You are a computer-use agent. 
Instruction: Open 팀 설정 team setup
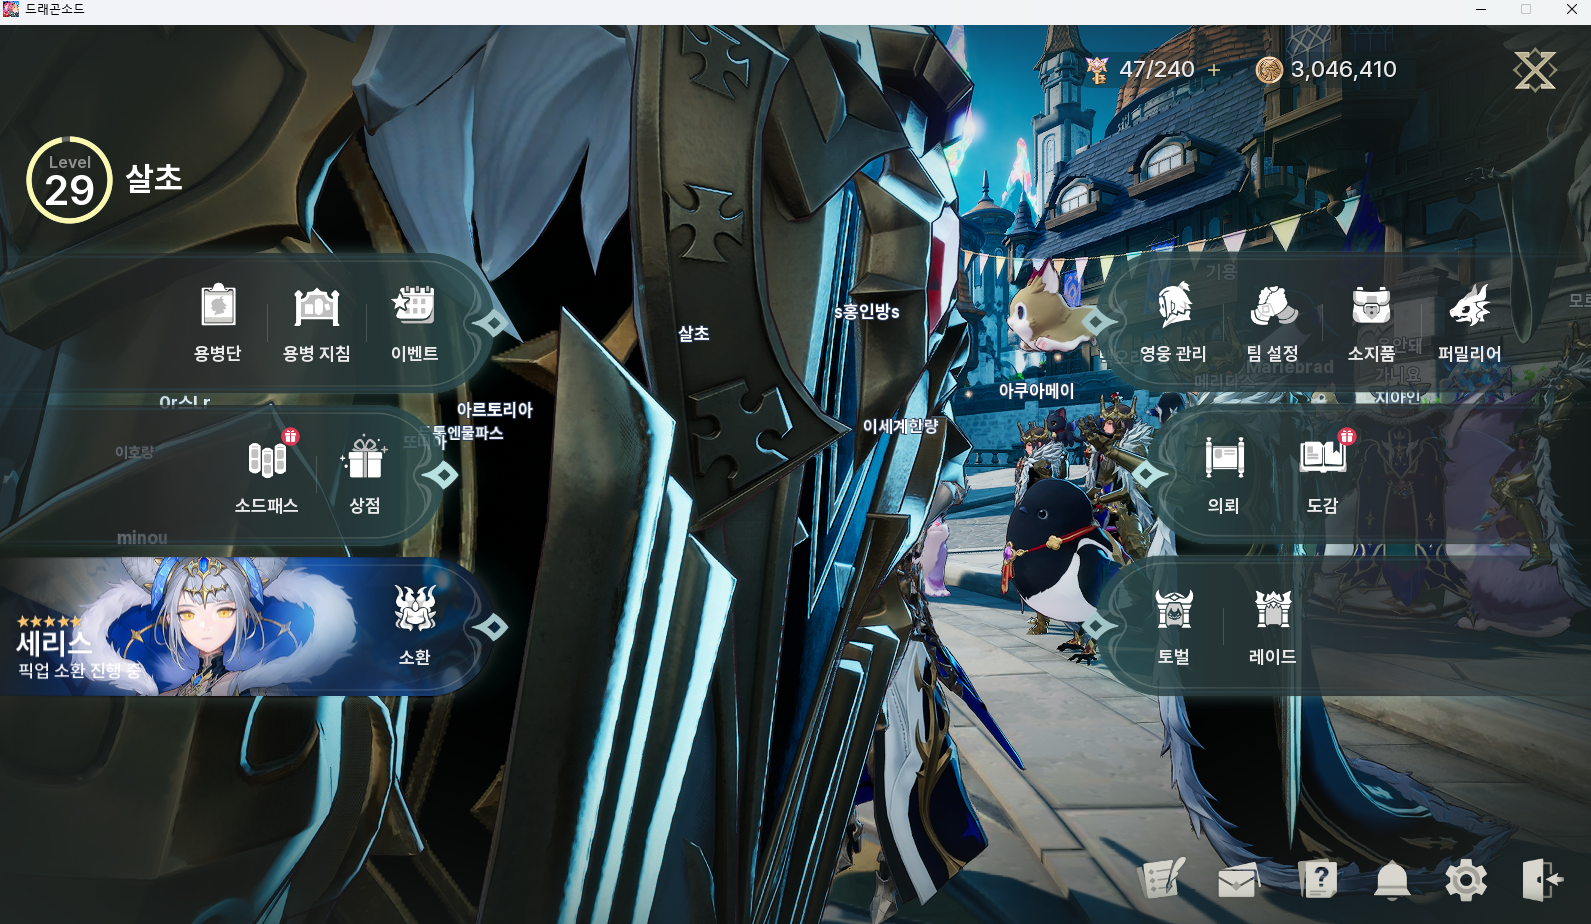(1272, 308)
